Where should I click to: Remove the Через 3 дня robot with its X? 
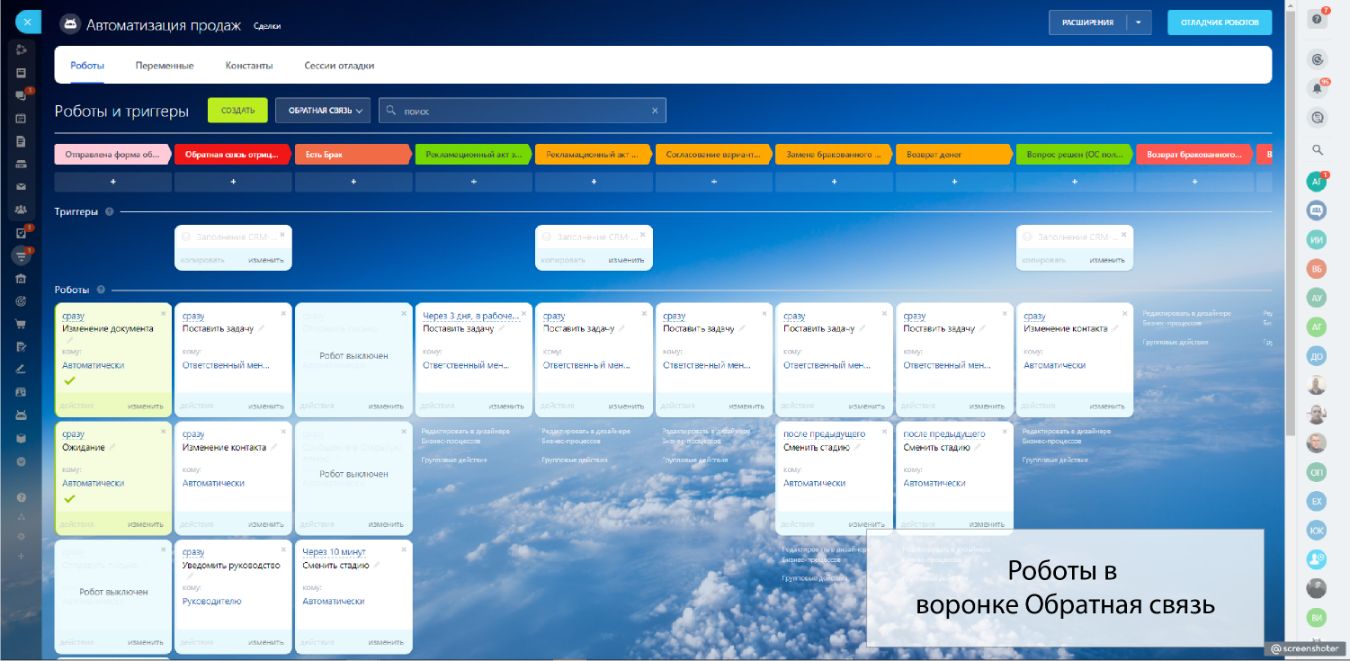click(x=524, y=313)
